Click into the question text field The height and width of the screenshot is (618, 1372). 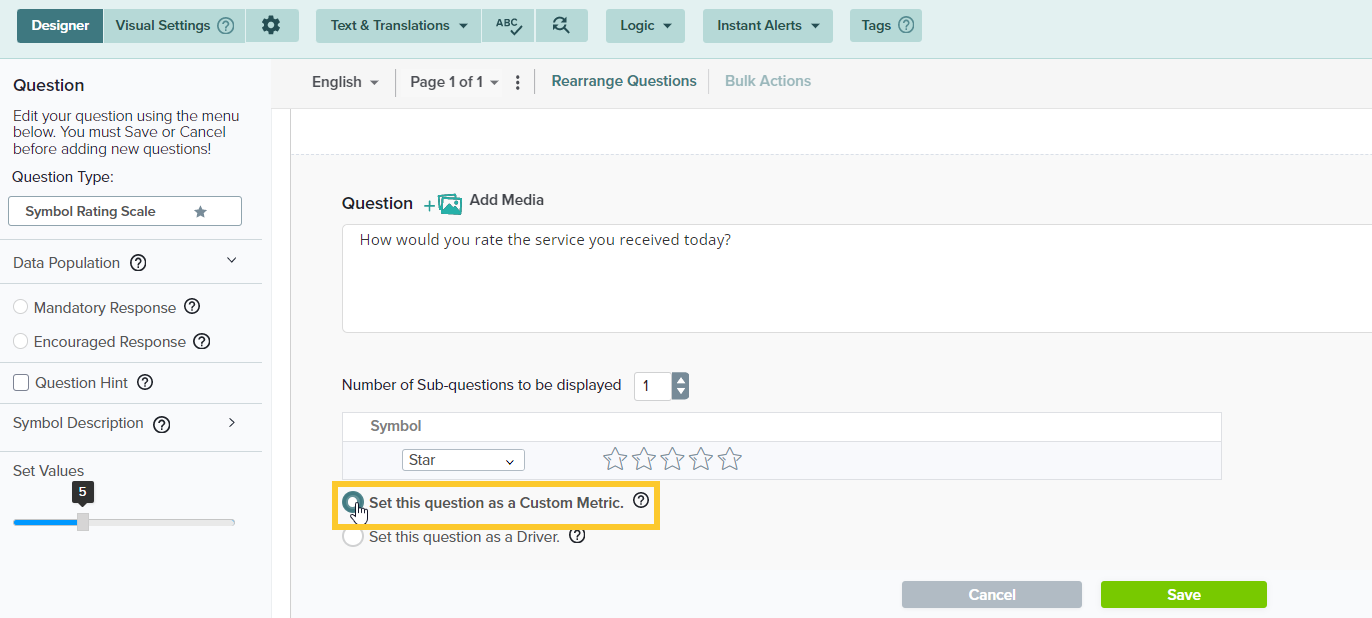[x=850, y=278]
